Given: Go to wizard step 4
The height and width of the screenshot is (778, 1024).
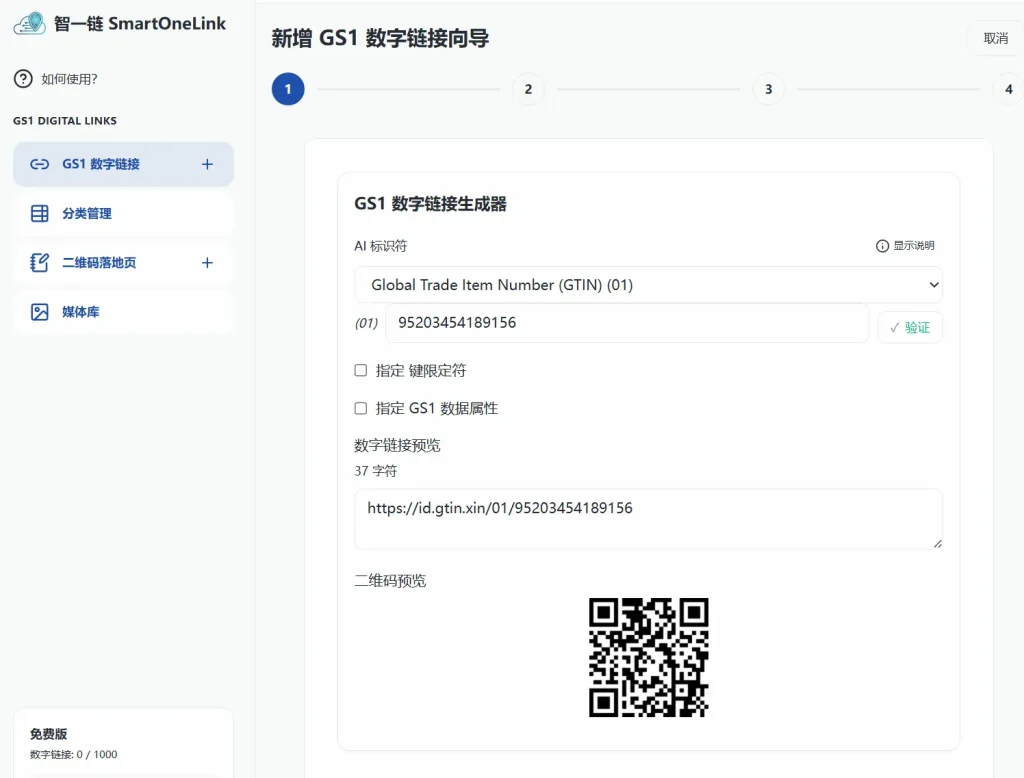Looking at the screenshot, I should pos(1009,89).
